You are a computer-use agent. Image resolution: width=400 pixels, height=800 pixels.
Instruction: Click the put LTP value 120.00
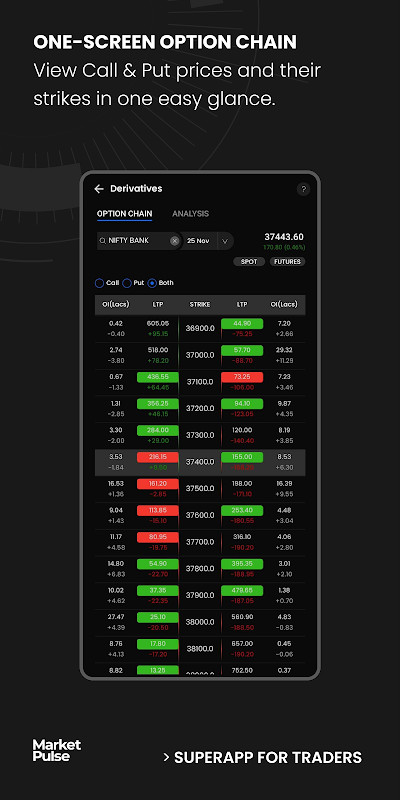click(x=242, y=430)
